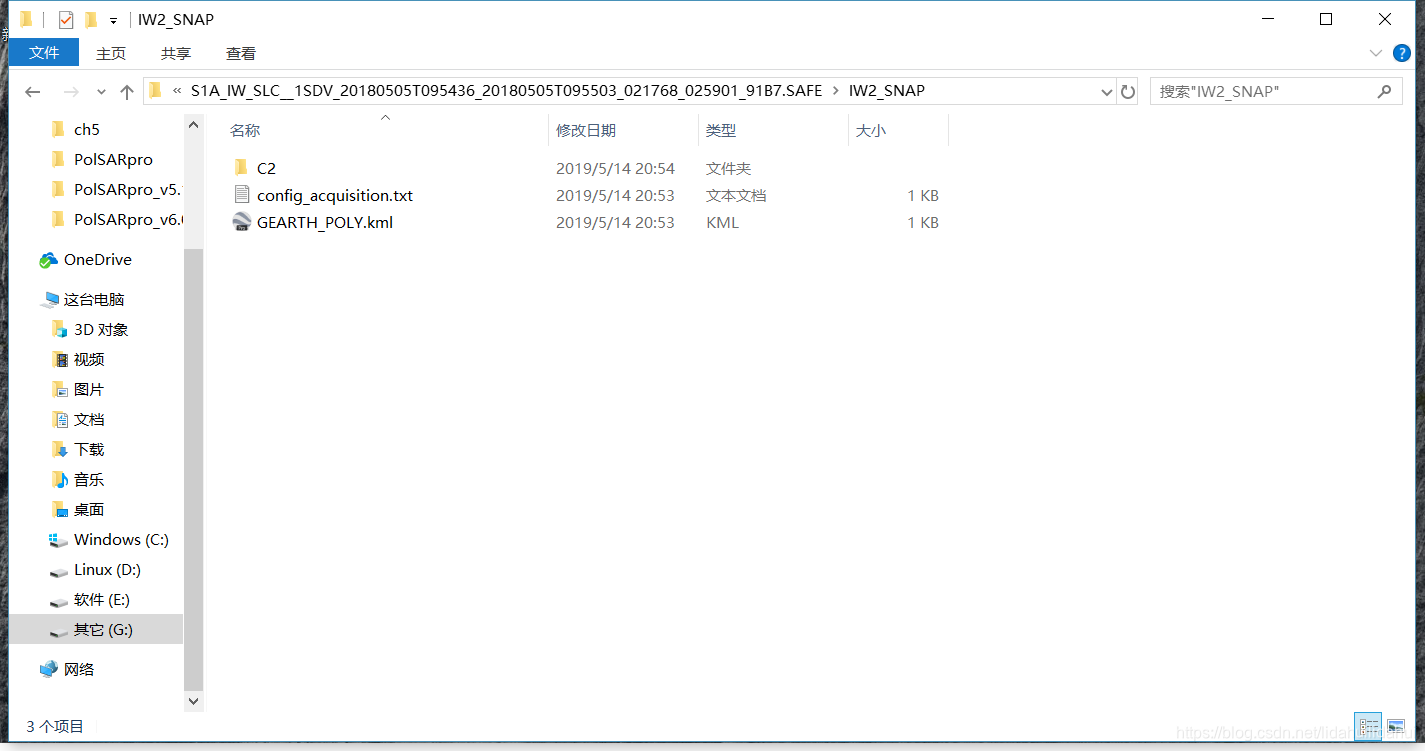
Task: Open 软件 (E:) drive
Action: 102,600
